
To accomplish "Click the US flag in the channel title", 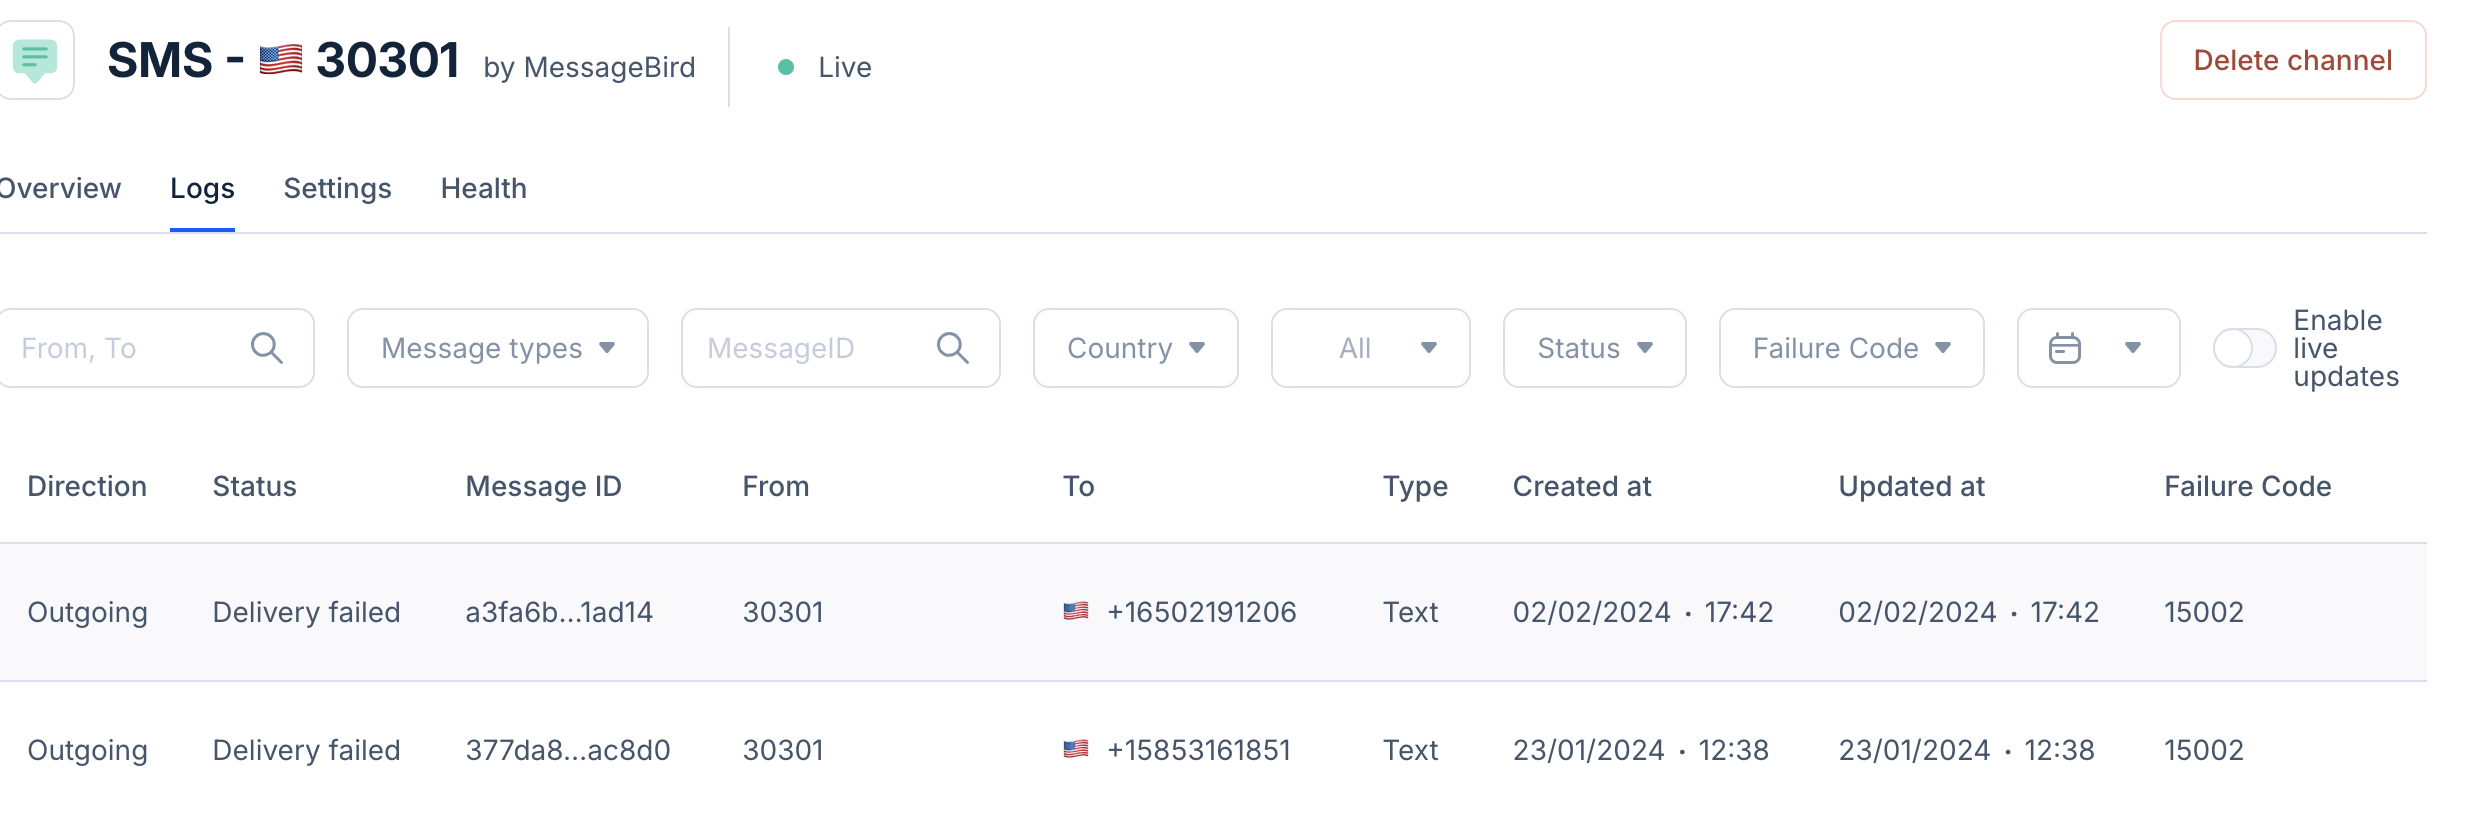I will (x=281, y=60).
